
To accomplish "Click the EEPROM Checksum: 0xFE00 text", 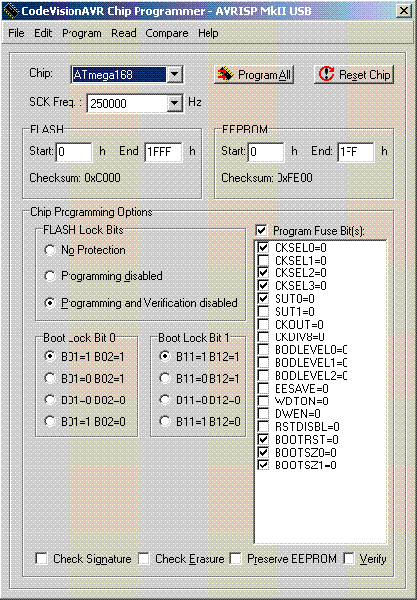I will pyautogui.click(x=267, y=178).
